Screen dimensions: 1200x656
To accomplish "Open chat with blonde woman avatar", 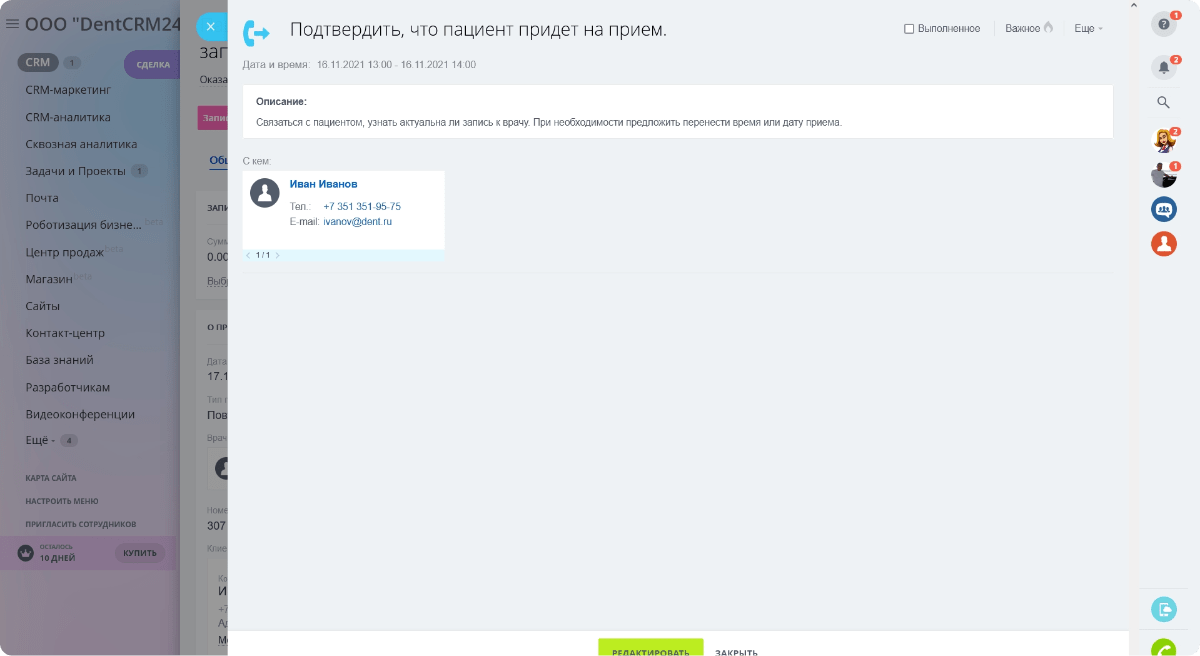I will tap(1163, 140).
